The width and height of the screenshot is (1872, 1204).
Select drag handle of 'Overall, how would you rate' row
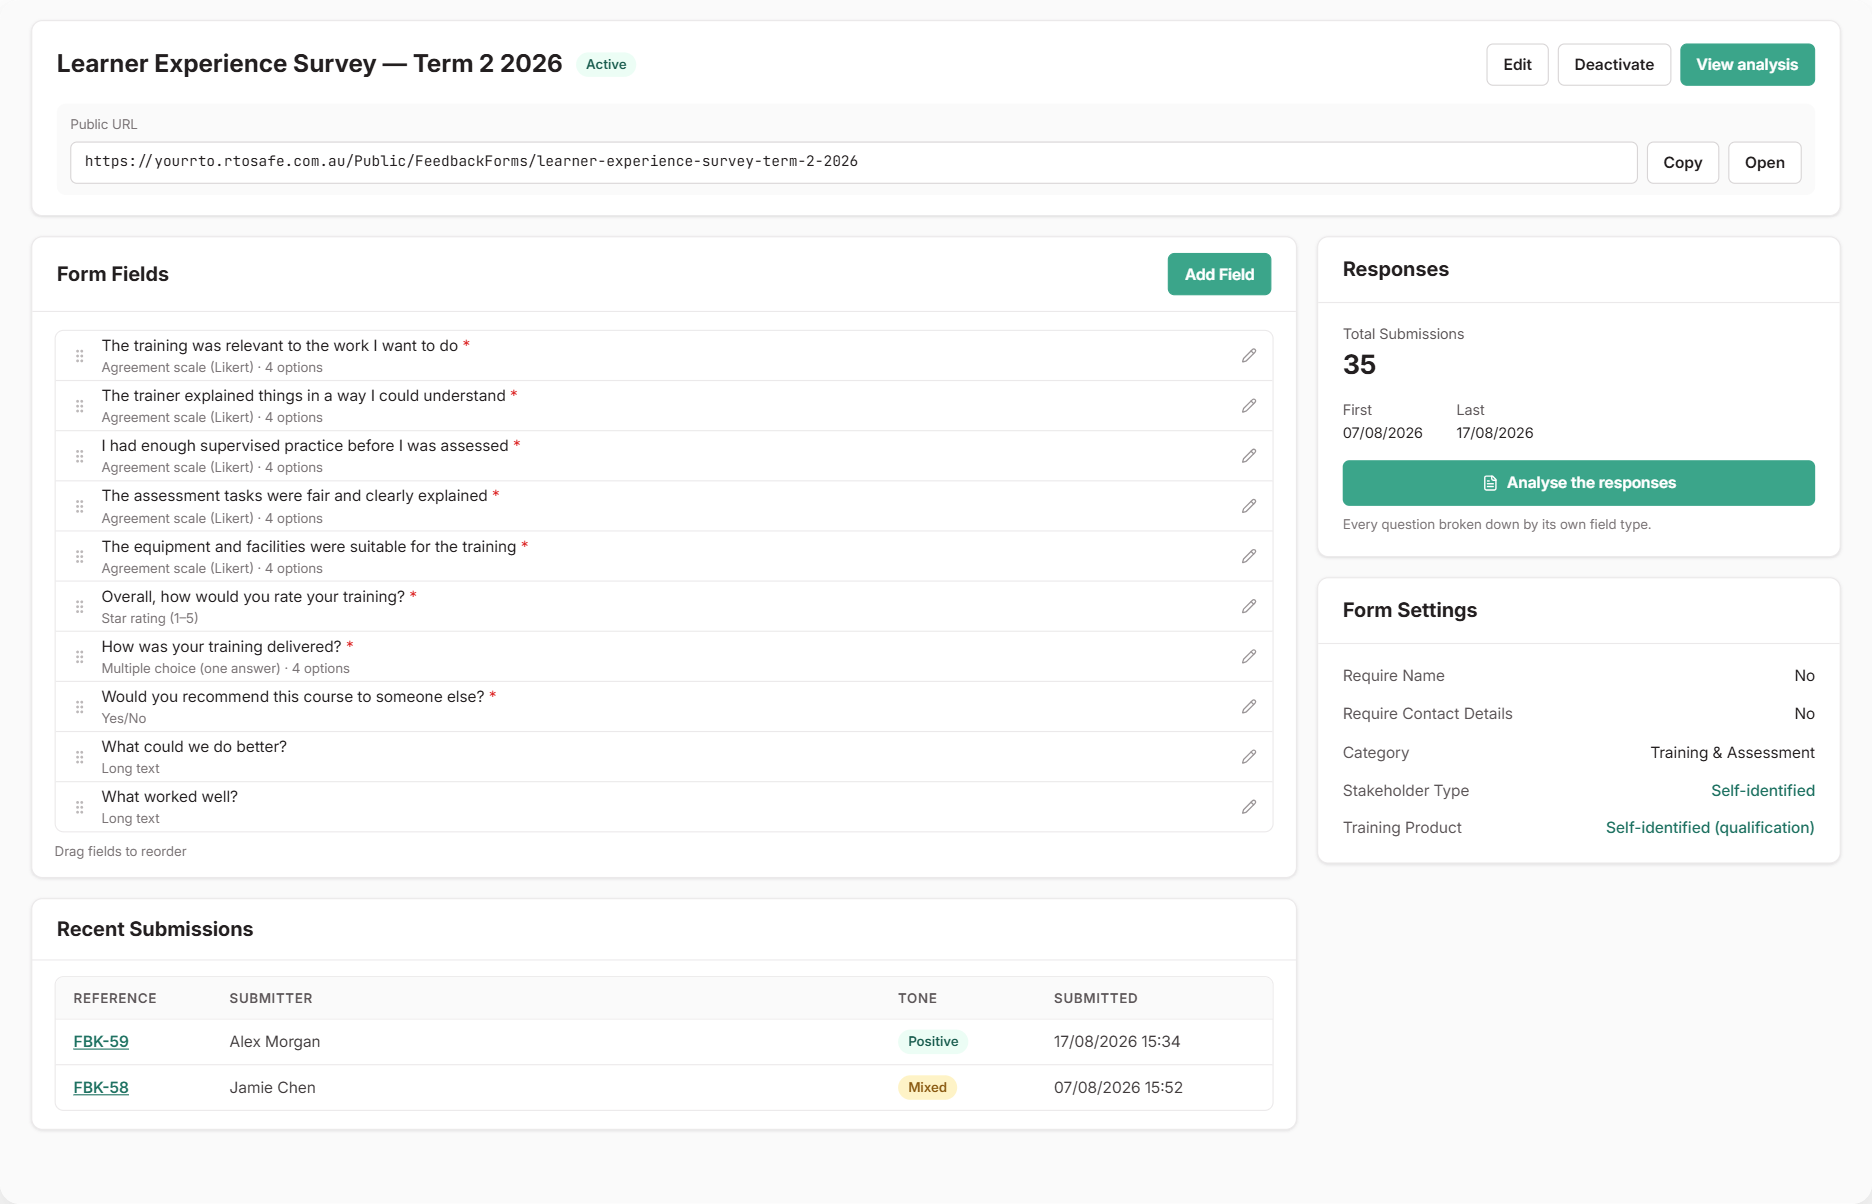[80, 606]
